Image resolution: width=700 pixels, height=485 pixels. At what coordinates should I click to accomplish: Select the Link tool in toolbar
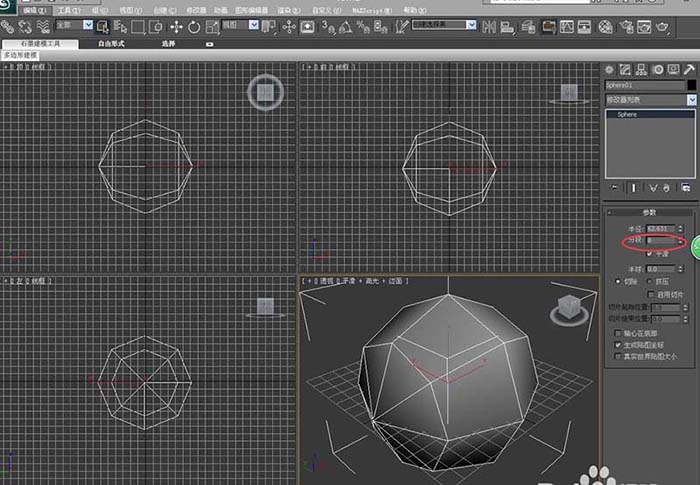(x=7, y=27)
